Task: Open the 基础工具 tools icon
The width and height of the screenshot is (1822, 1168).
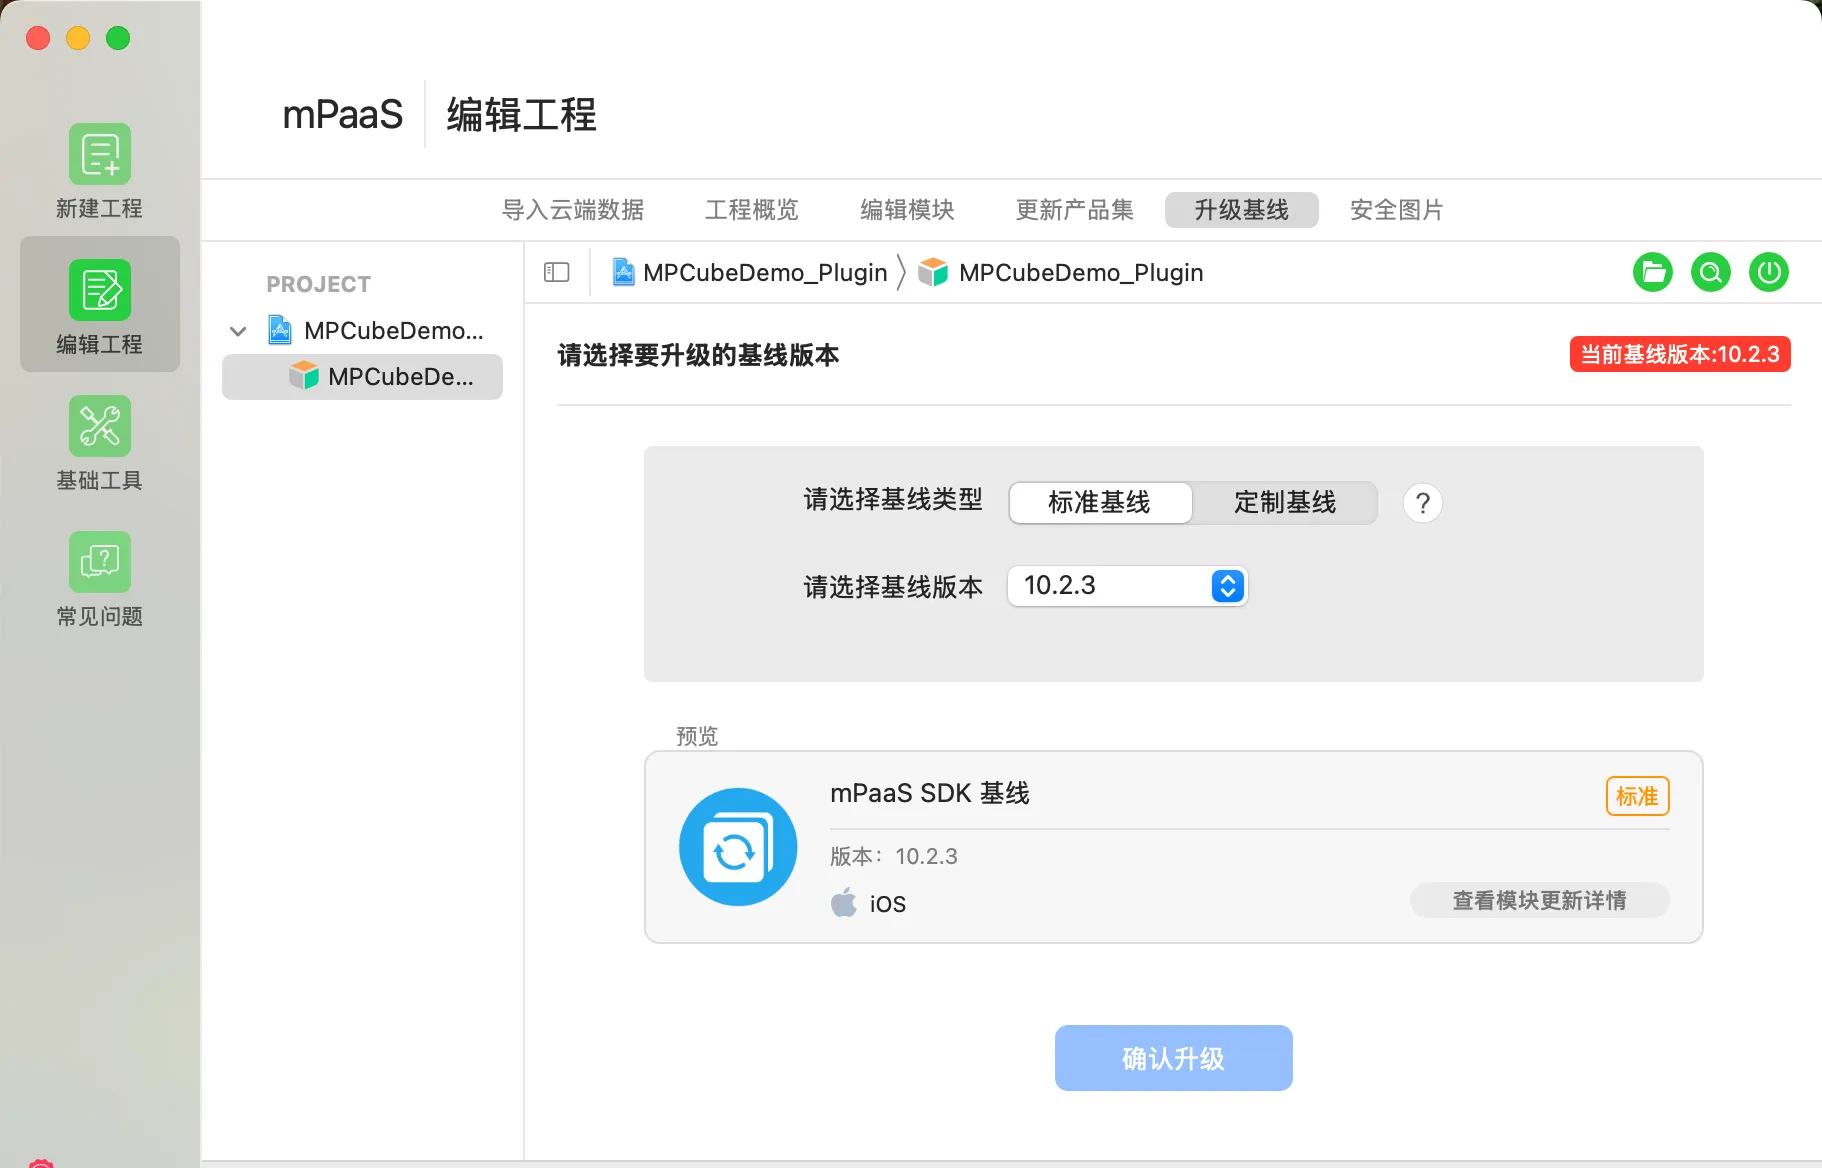Action: (100, 426)
